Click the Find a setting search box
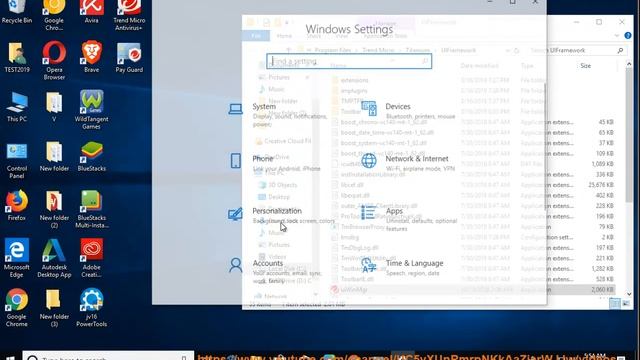Screen dimensions: 640x360 (349, 61)
